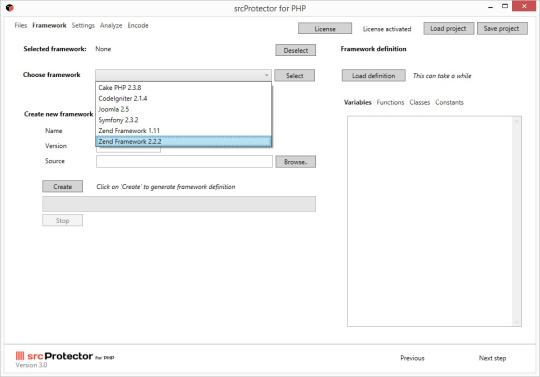
Task: Choose Zend Framework 2.2.2 from list
Action: pos(184,141)
